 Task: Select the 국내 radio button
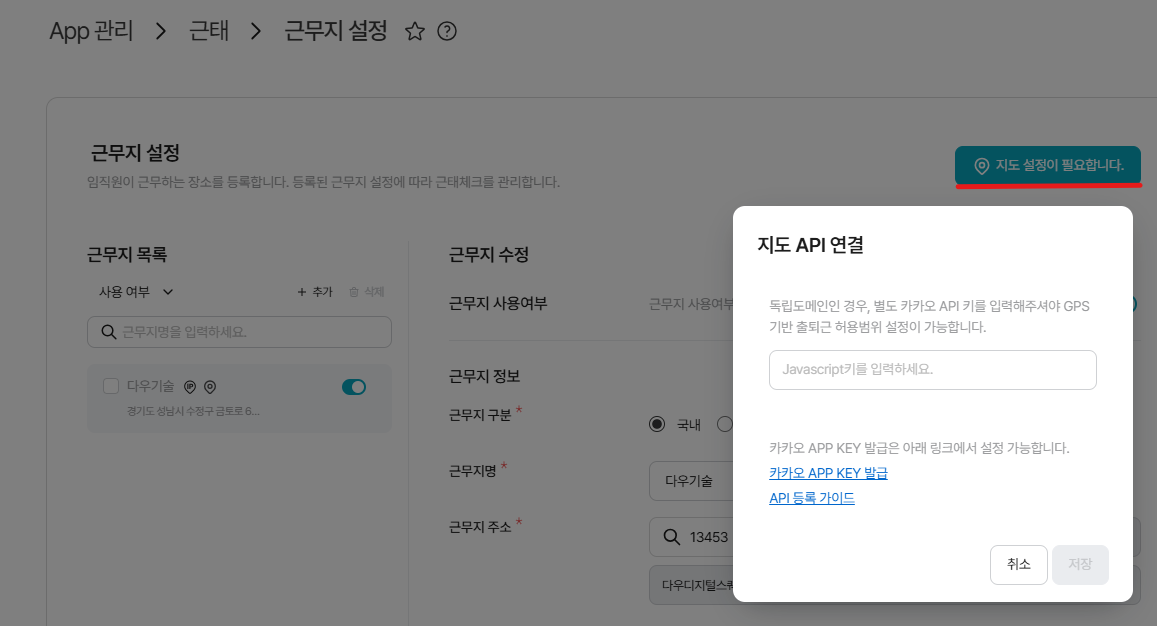point(657,424)
